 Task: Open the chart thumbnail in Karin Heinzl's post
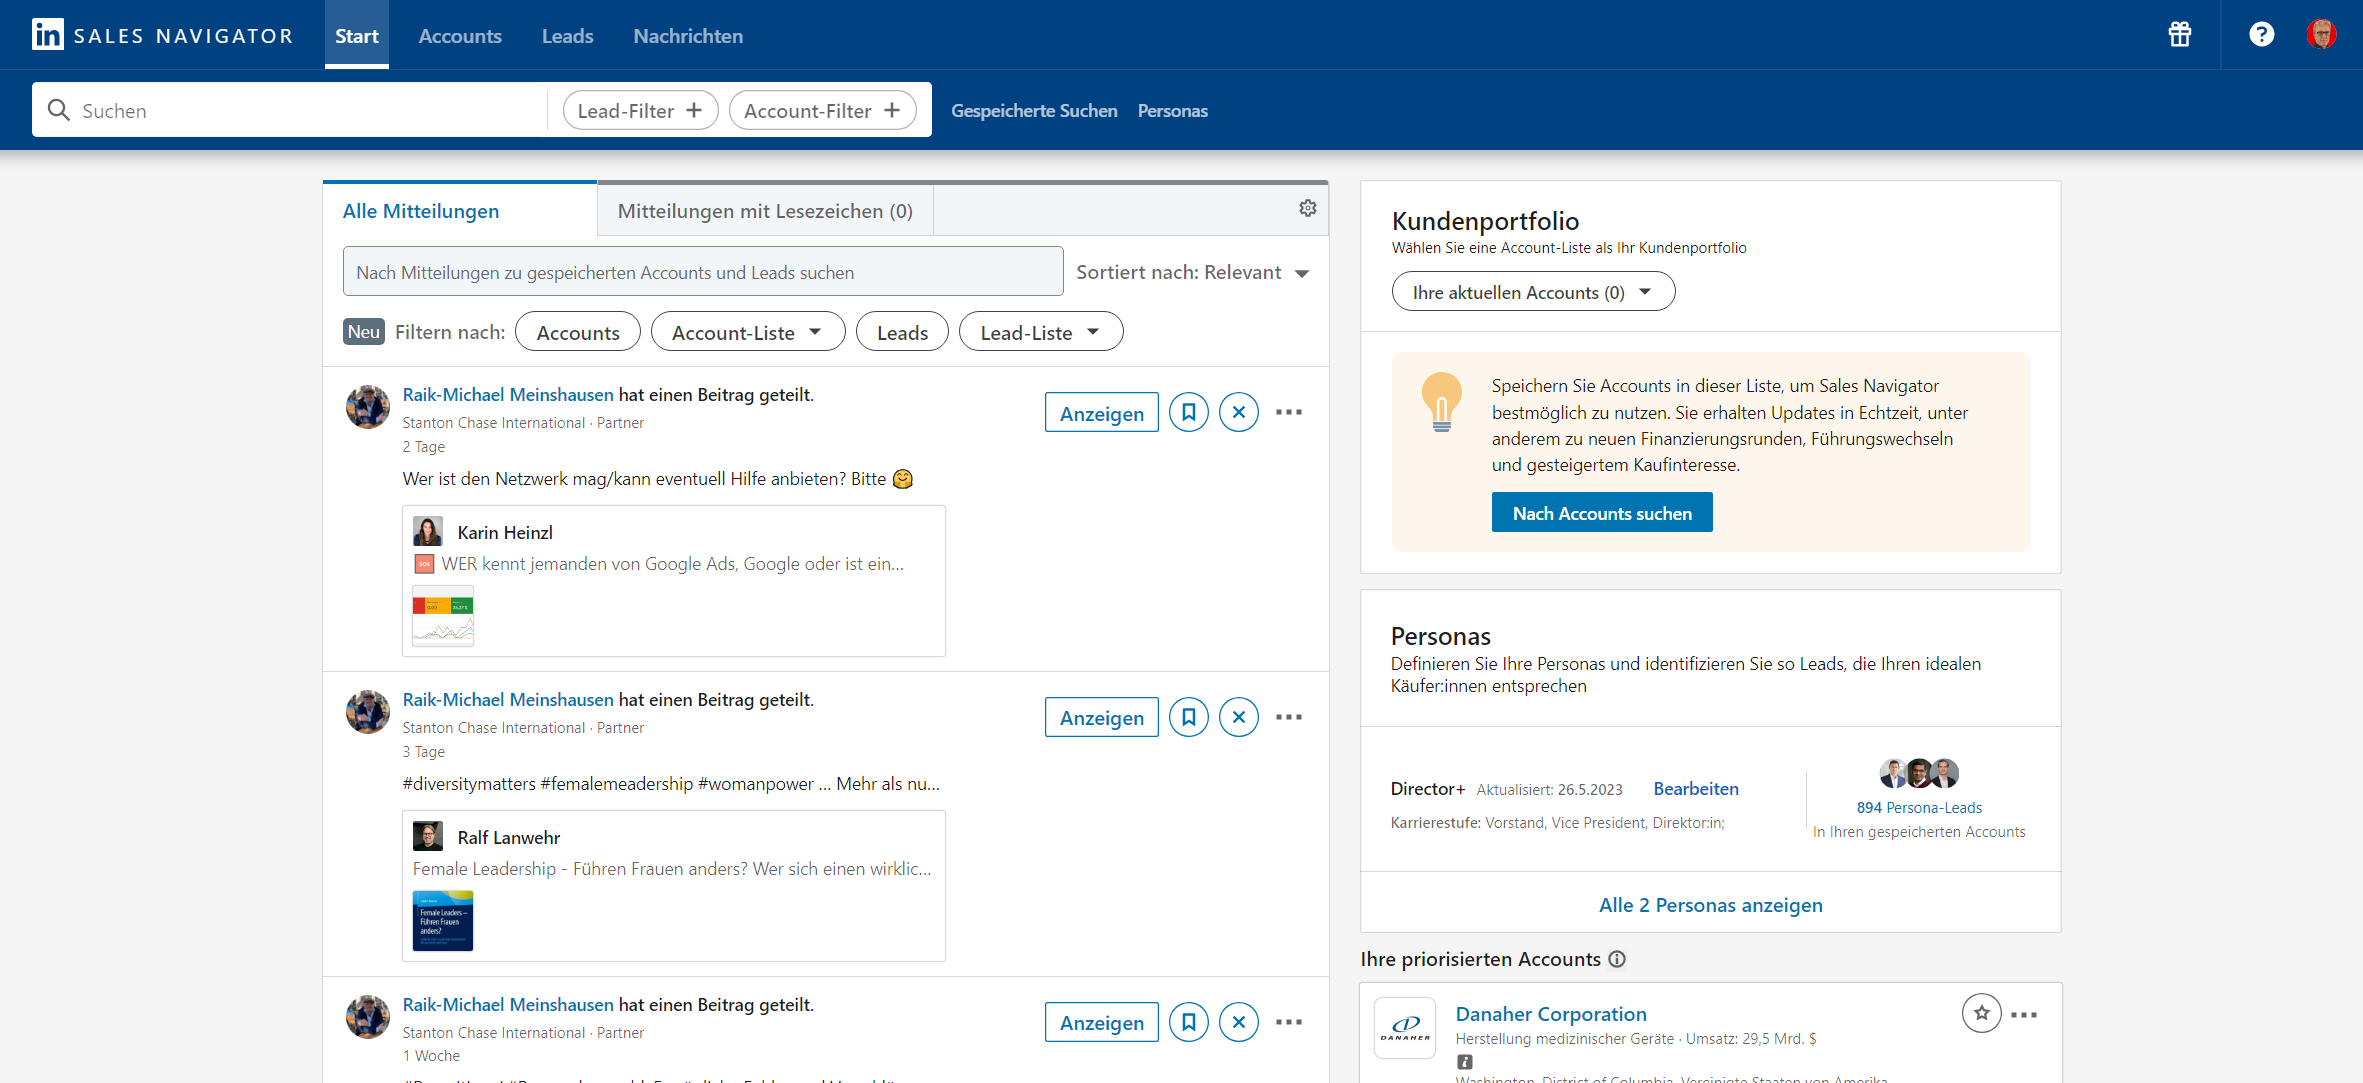tap(443, 616)
